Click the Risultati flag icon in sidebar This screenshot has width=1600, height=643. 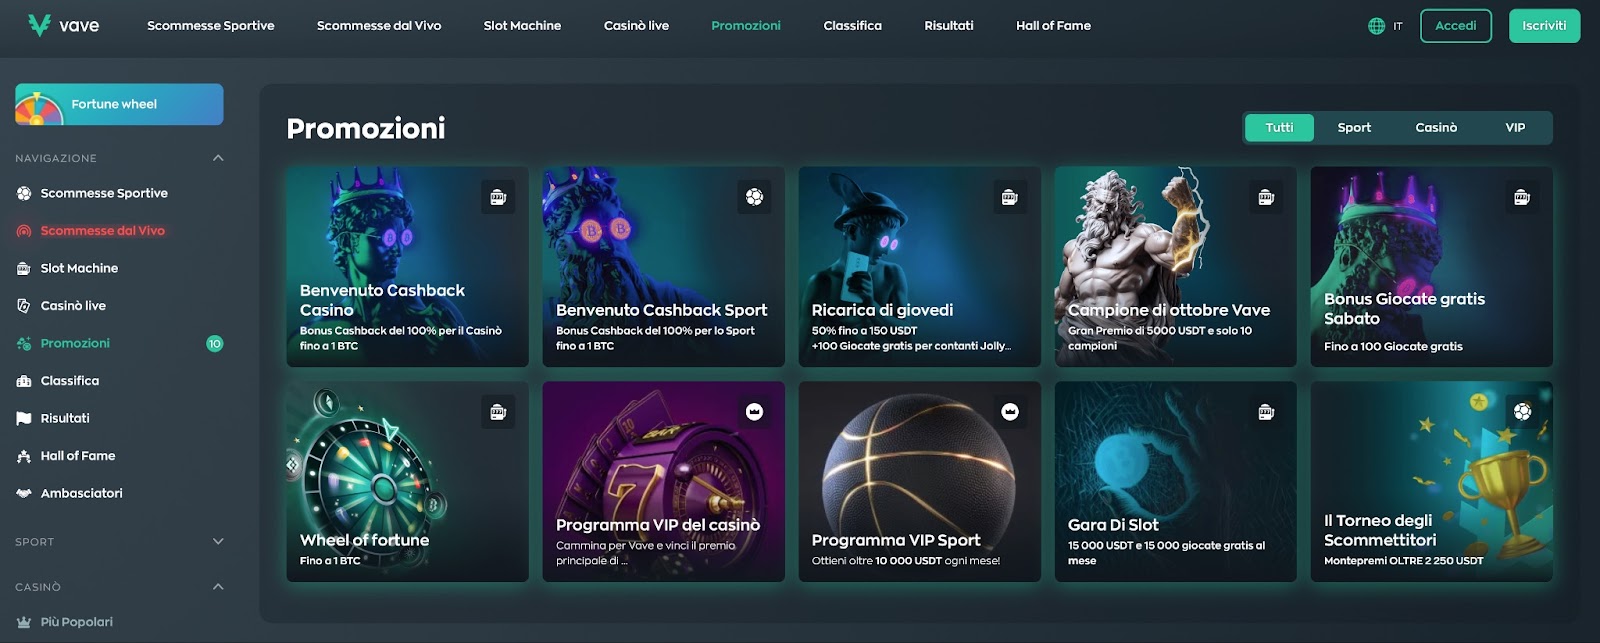point(24,418)
